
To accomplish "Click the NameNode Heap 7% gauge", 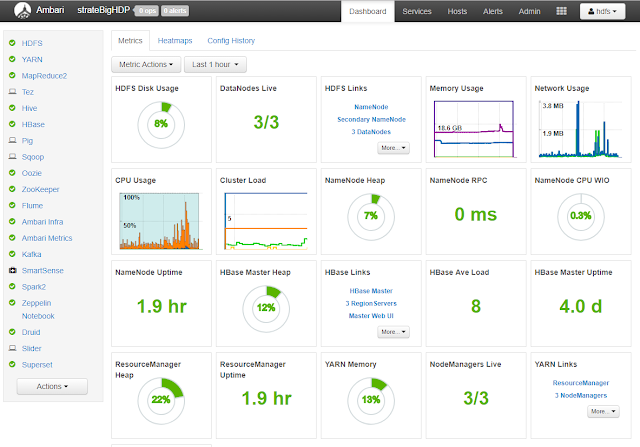I will click(x=371, y=216).
